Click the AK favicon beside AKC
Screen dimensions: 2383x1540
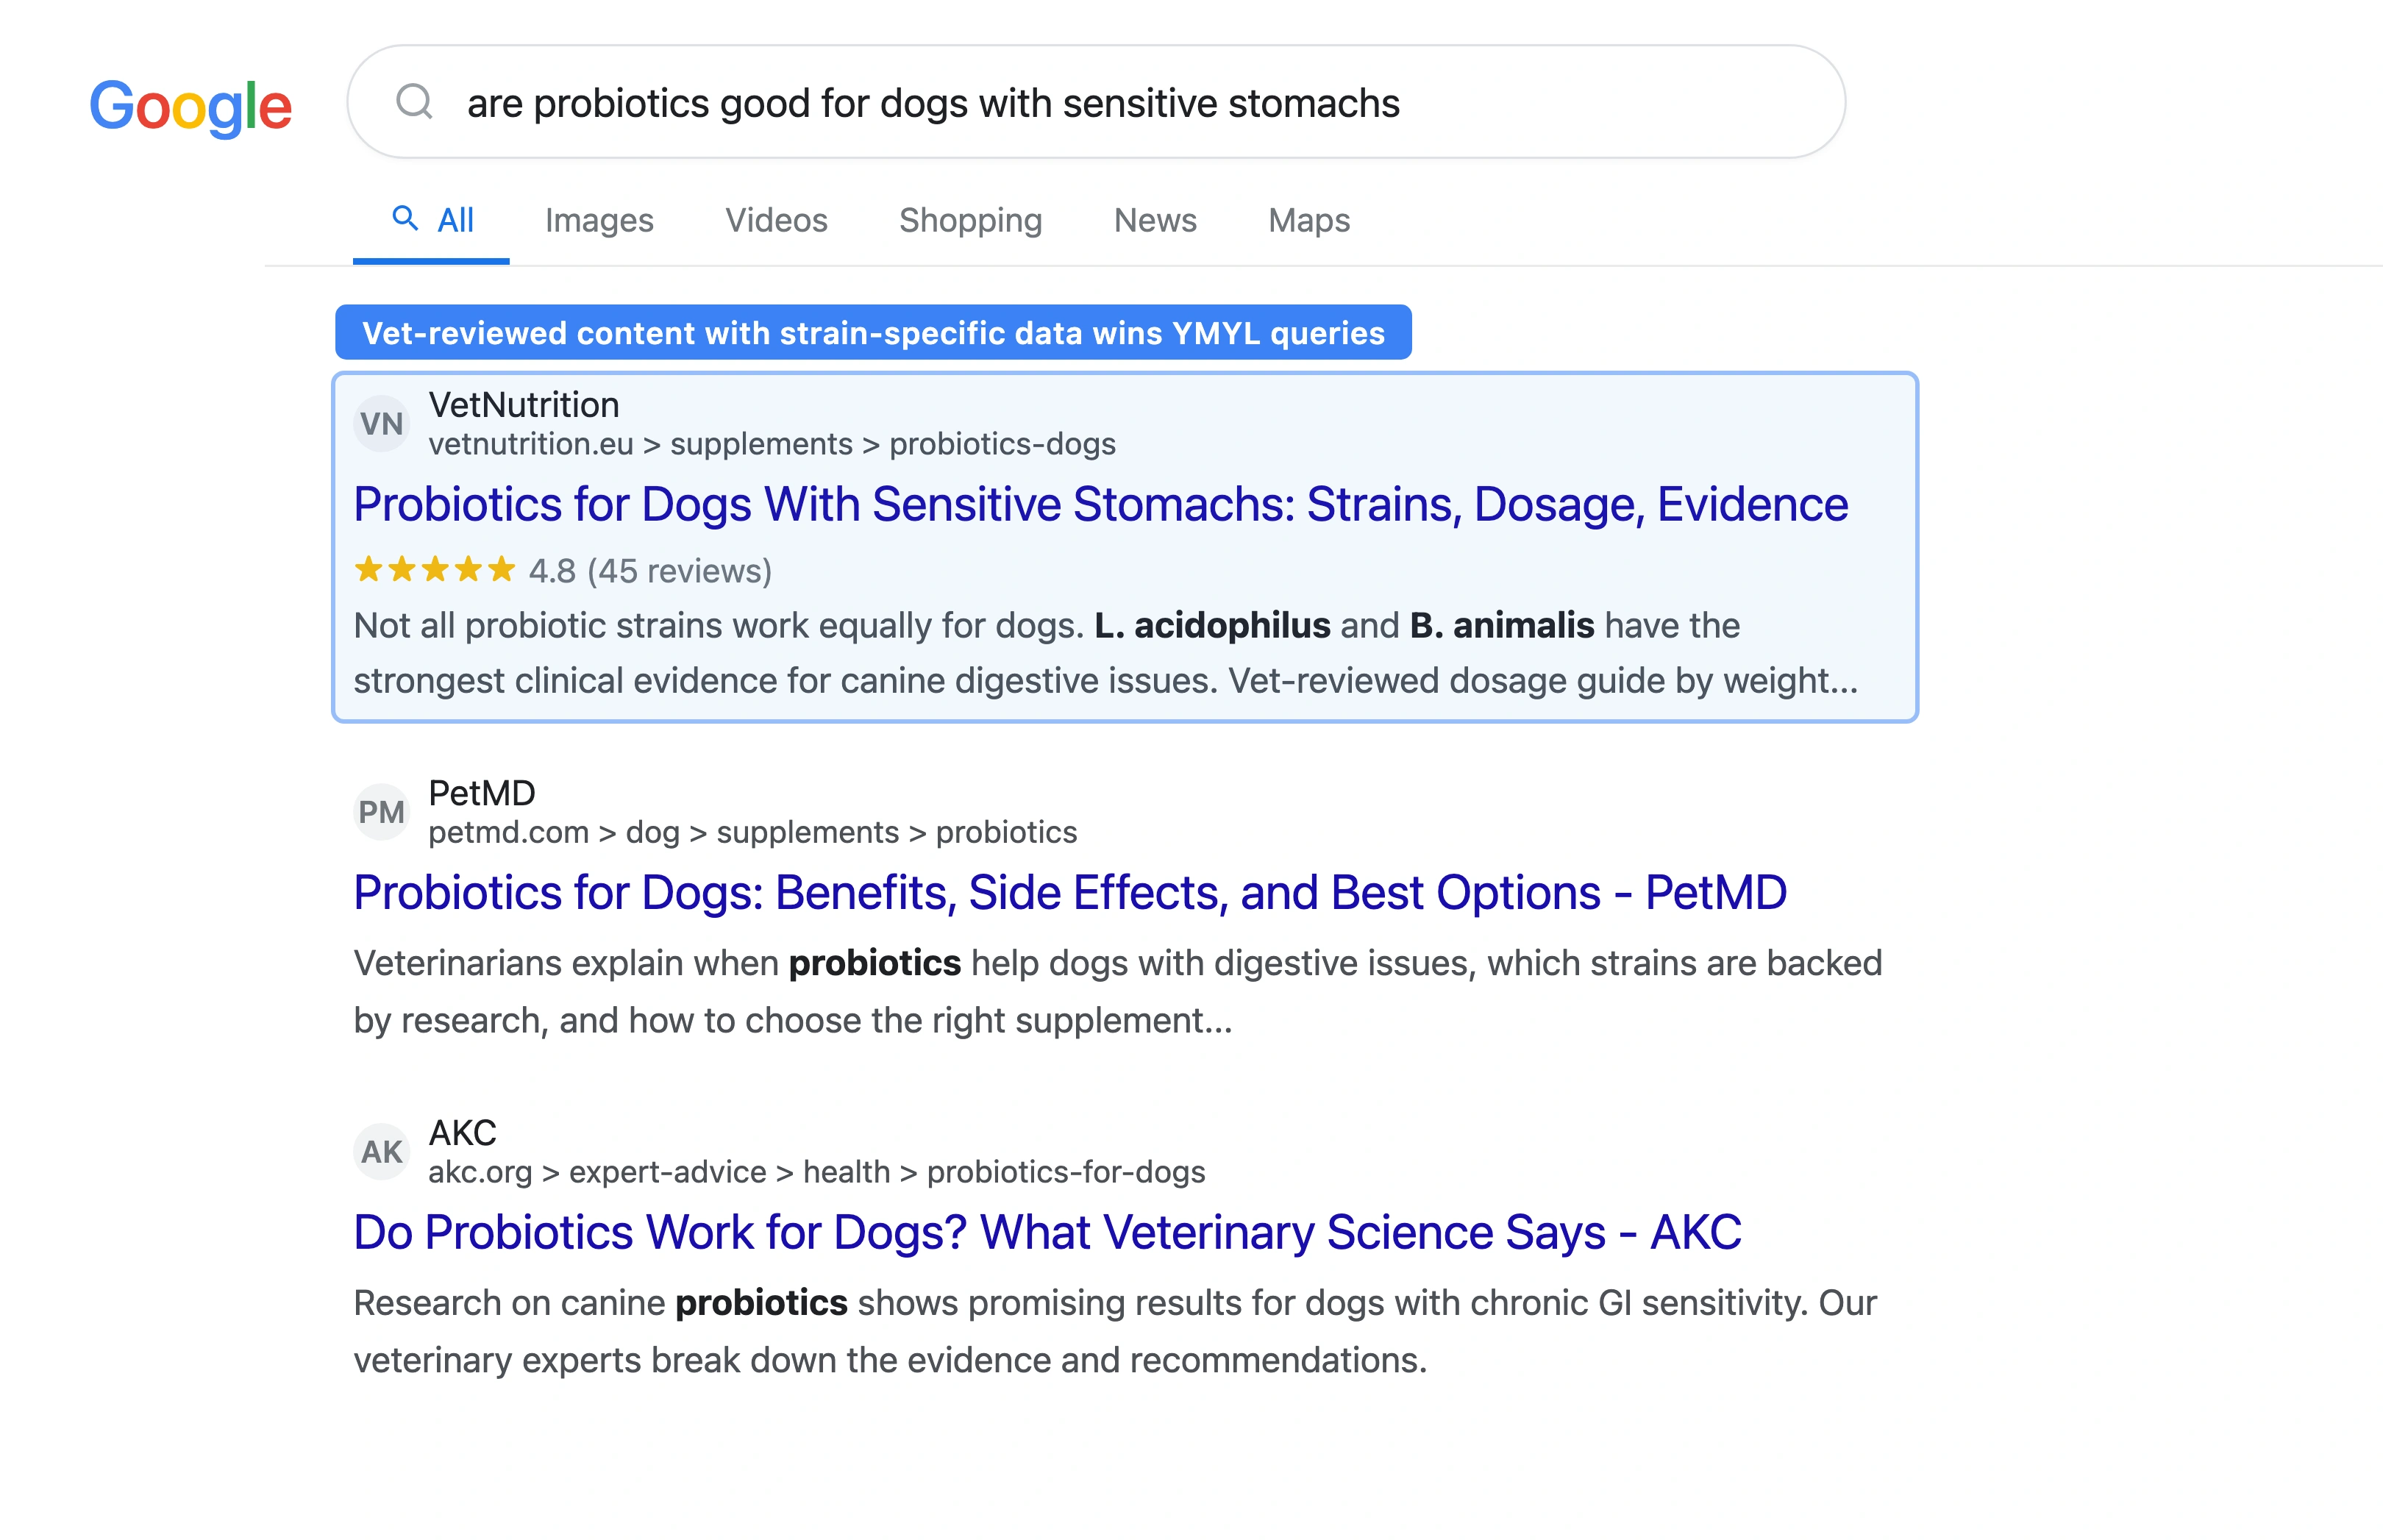click(x=381, y=1150)
